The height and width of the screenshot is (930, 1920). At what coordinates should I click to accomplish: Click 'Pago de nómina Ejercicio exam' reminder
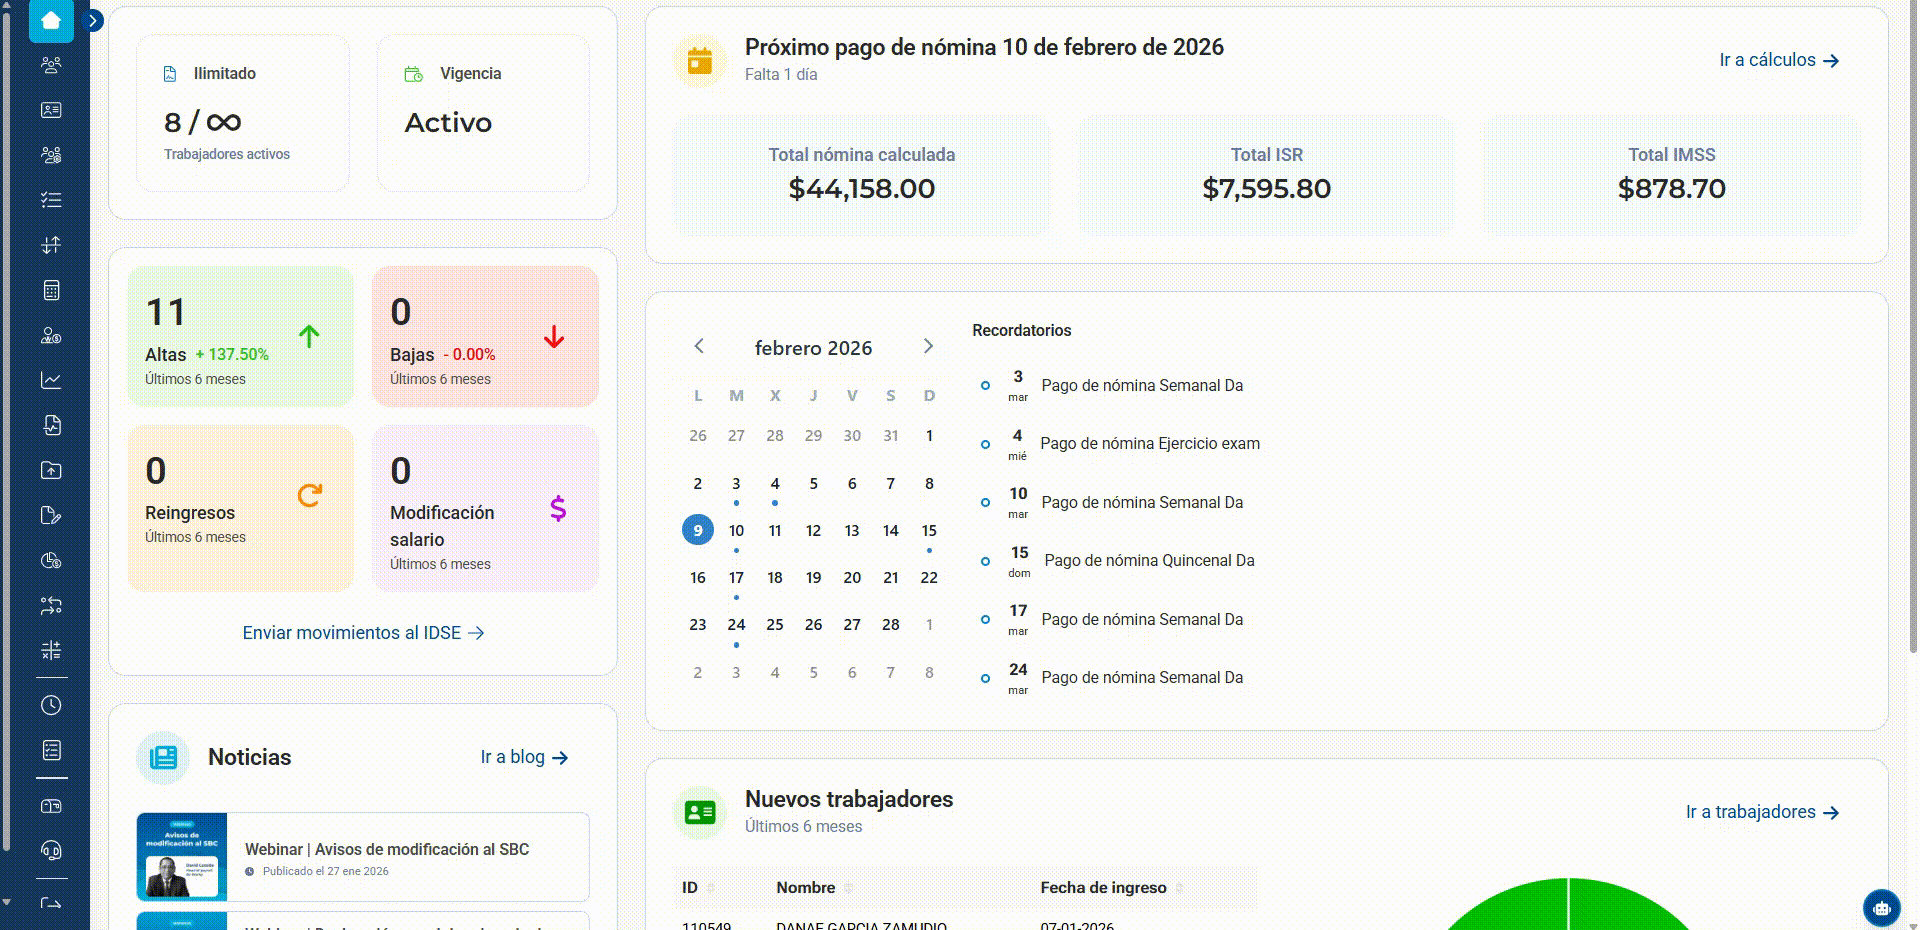click(x=1150, y=444)
